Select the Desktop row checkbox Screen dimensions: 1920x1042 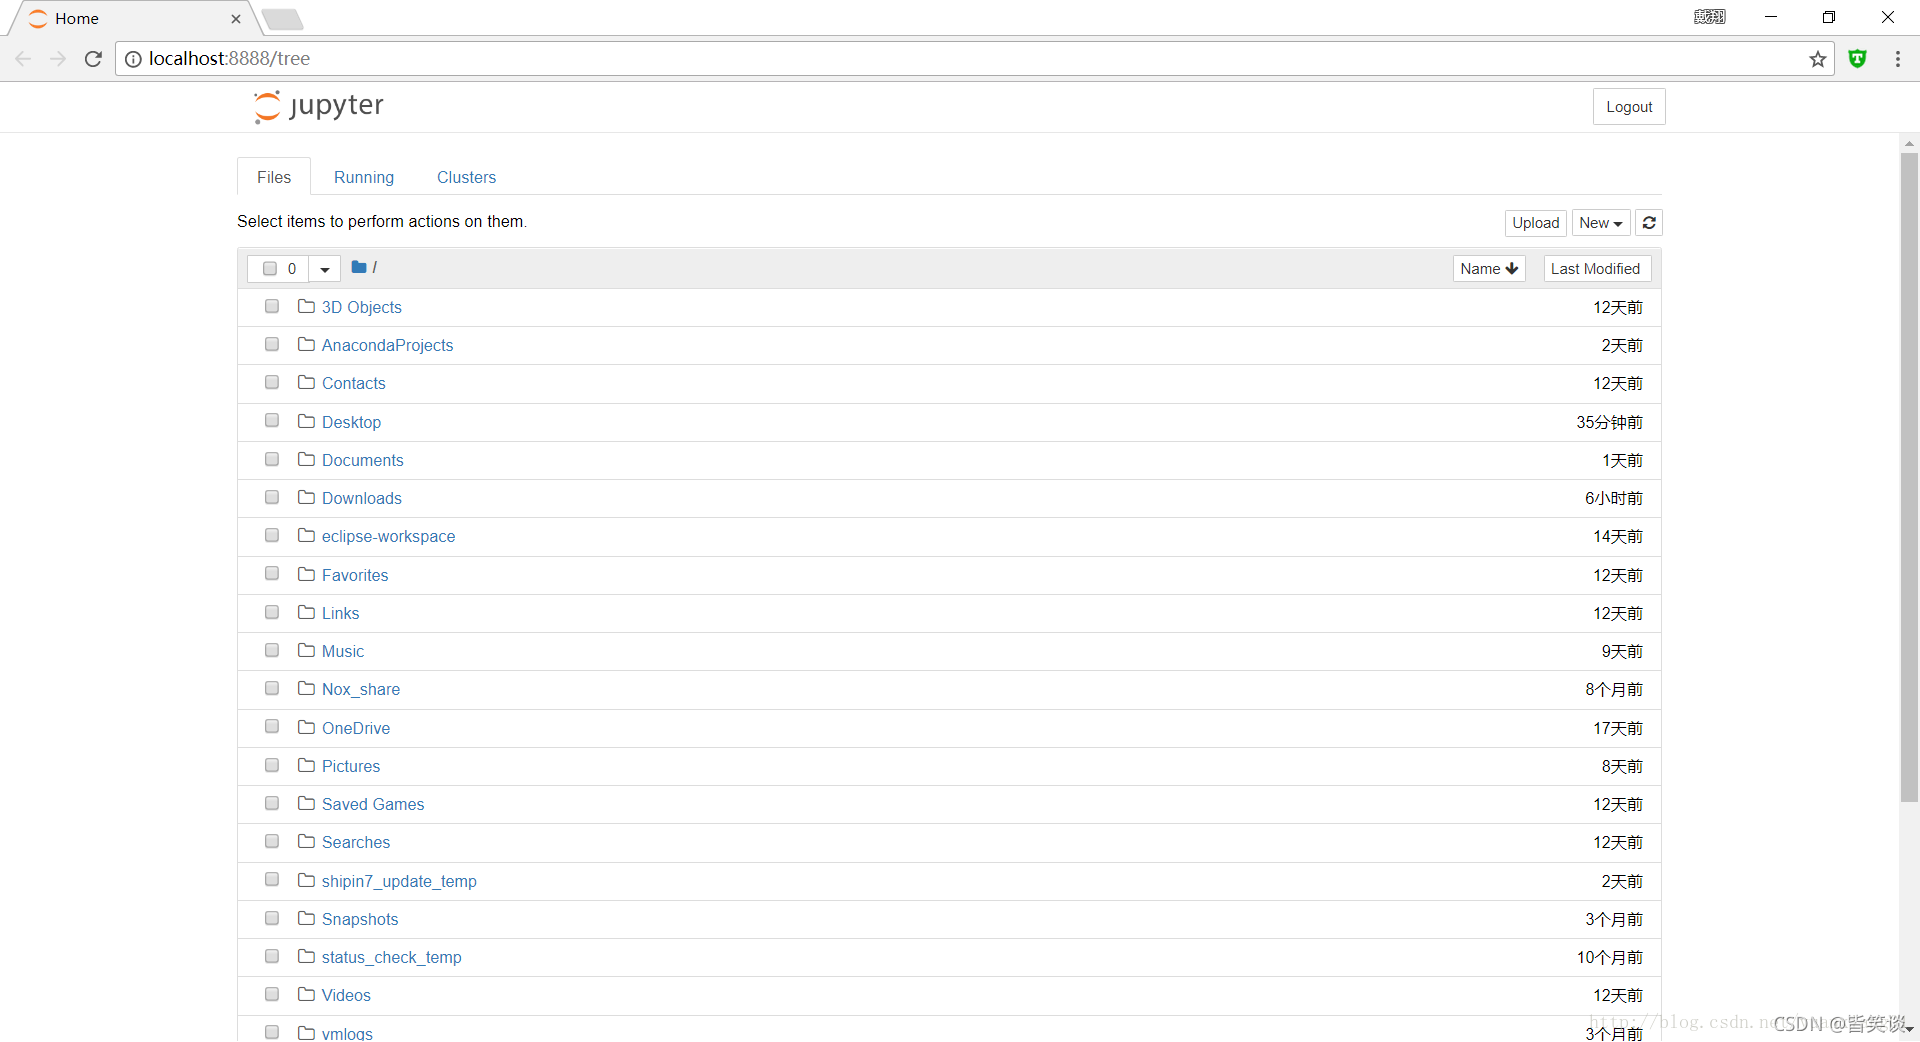point(272,420)
